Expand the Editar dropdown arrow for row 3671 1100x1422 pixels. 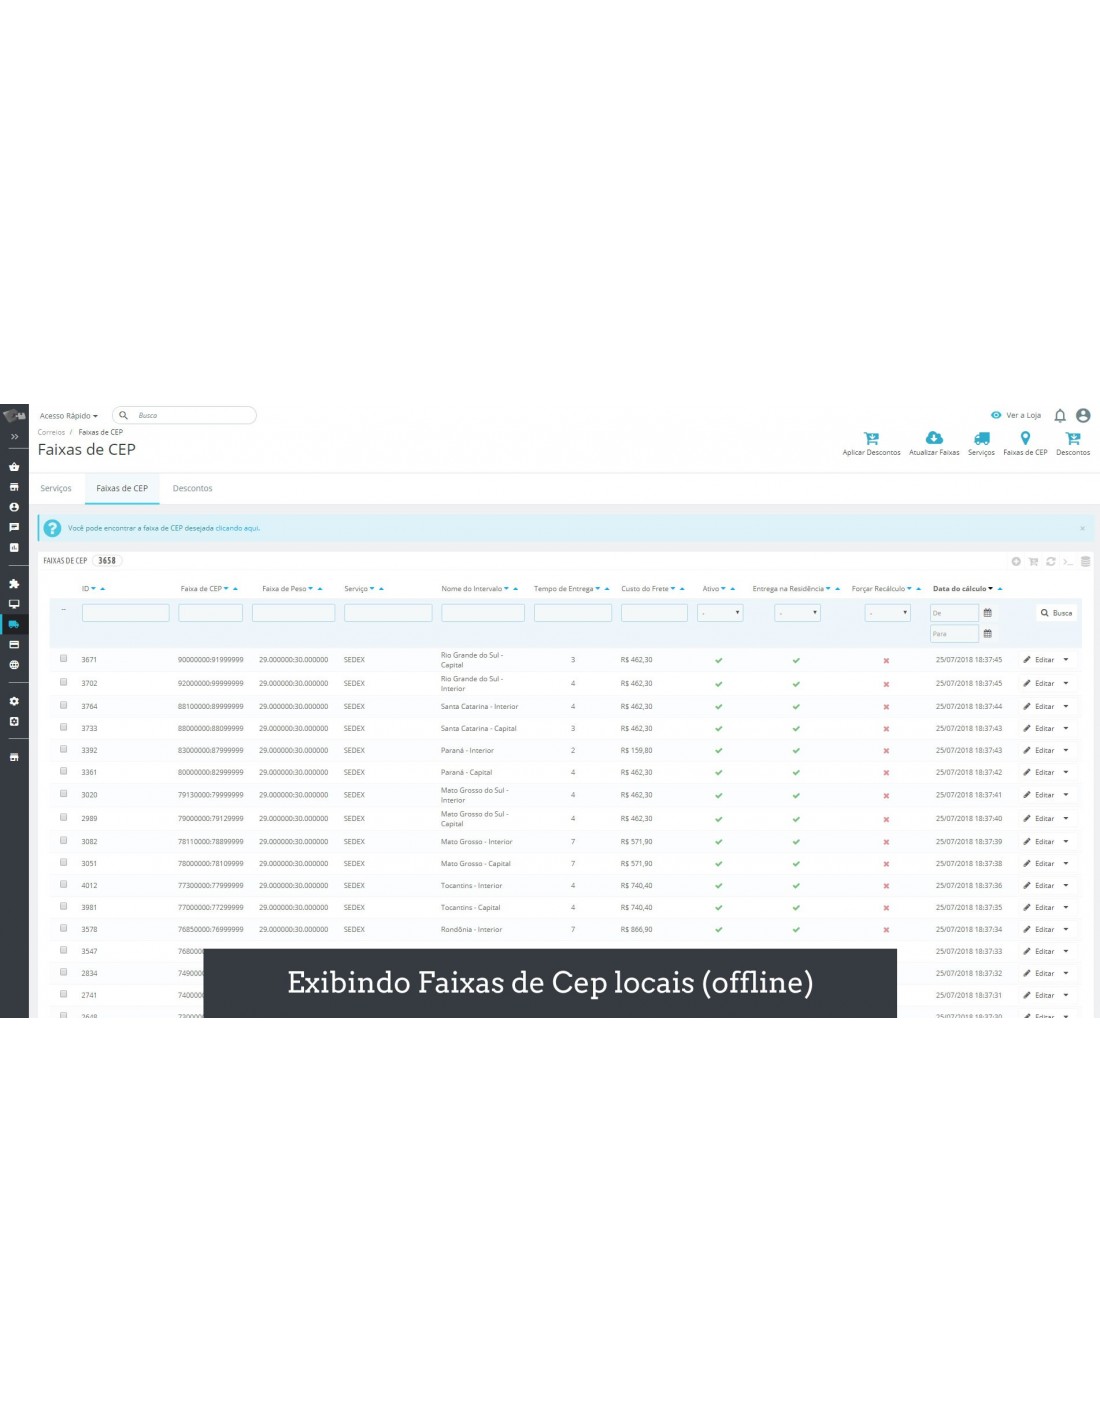click(x=1066, y=660)
